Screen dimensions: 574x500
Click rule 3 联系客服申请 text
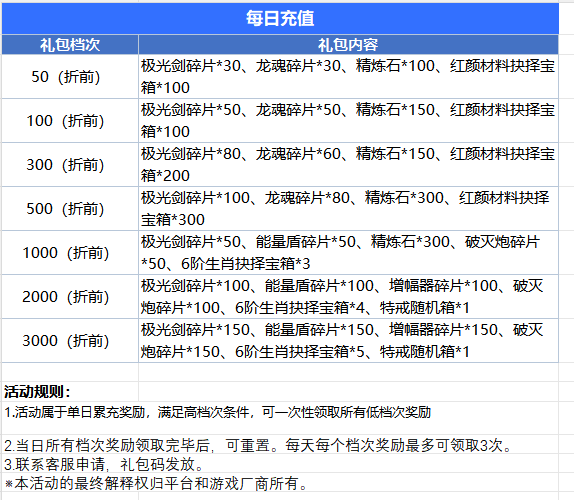point(104,464)
